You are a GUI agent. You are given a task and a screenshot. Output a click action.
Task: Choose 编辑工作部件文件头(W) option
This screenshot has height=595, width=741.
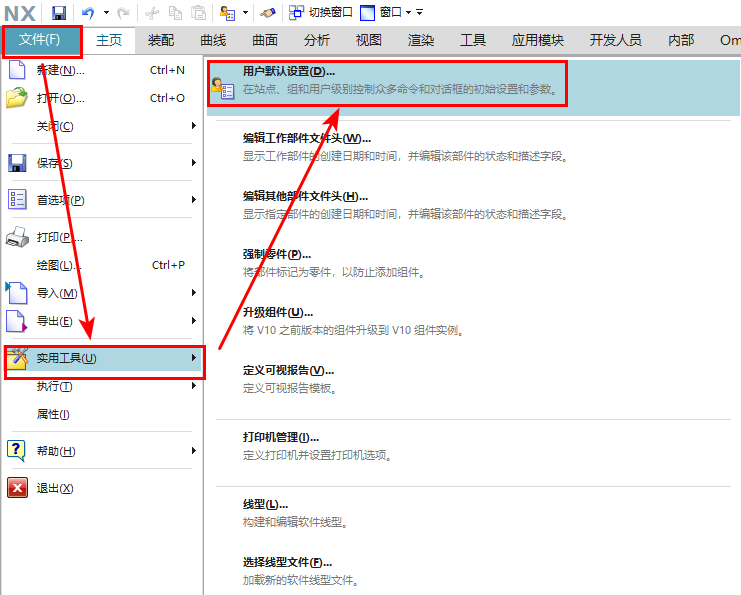(x=474, y=147)
